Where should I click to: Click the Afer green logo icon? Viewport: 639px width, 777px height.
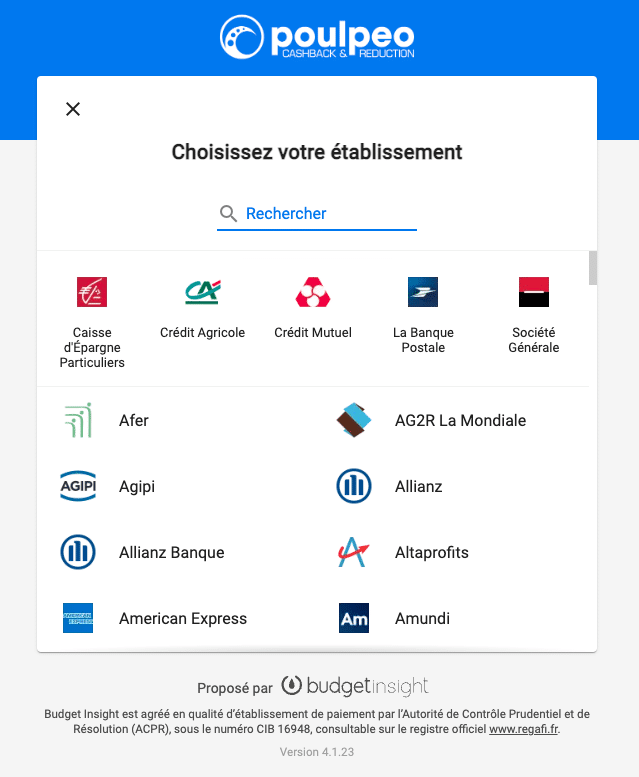coord(78,420)
